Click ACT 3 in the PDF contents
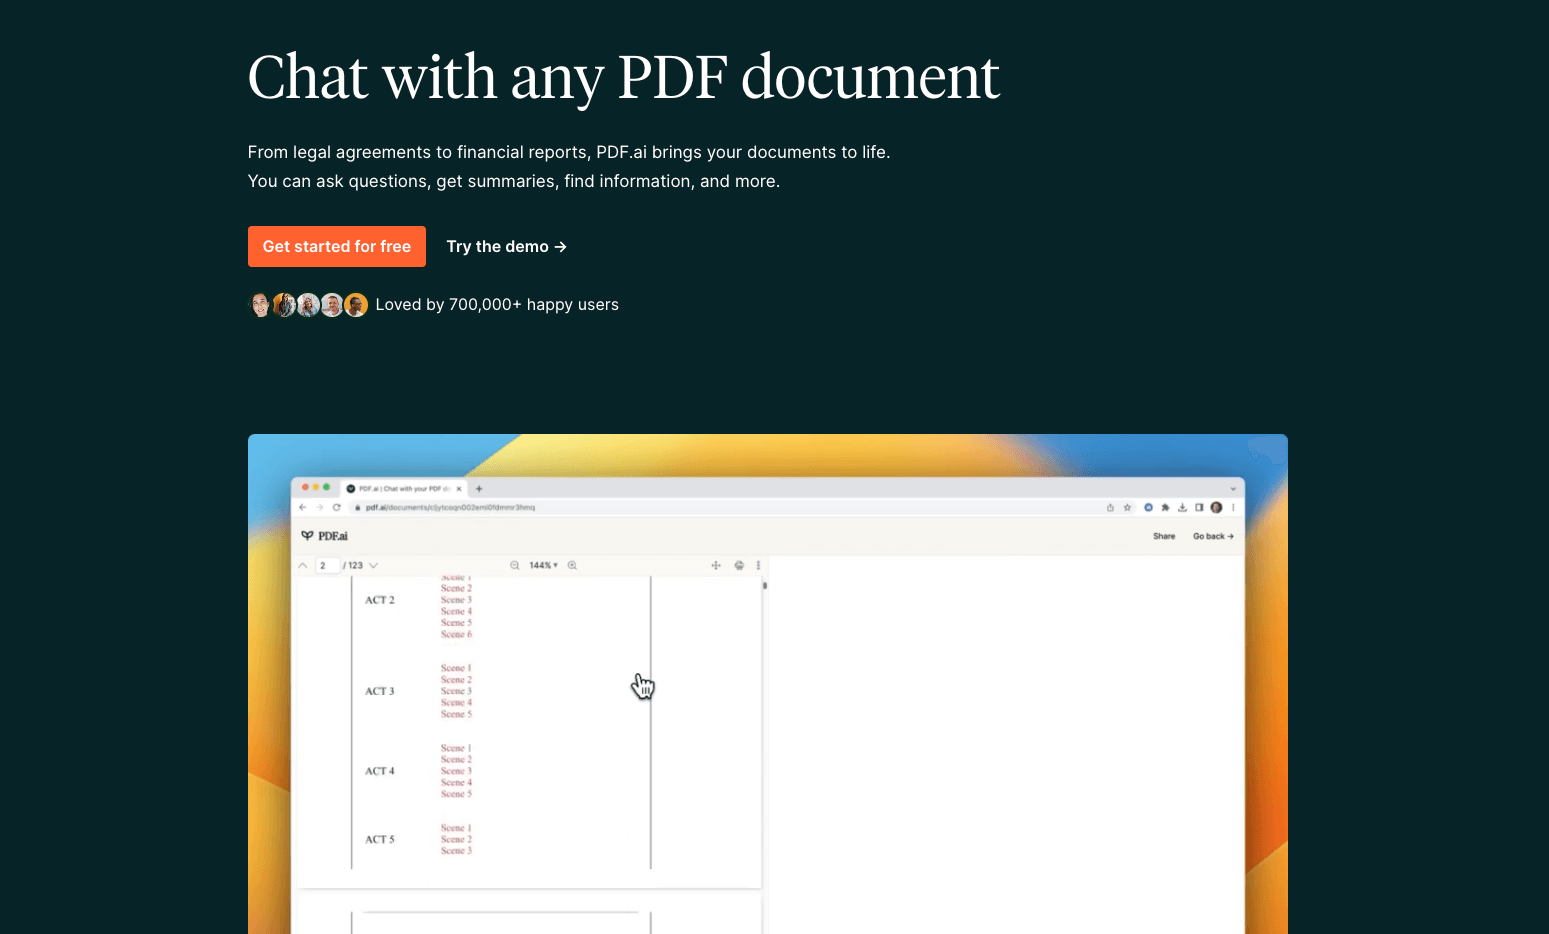The width and height of the screenshot is (1549, 934). 380,691
